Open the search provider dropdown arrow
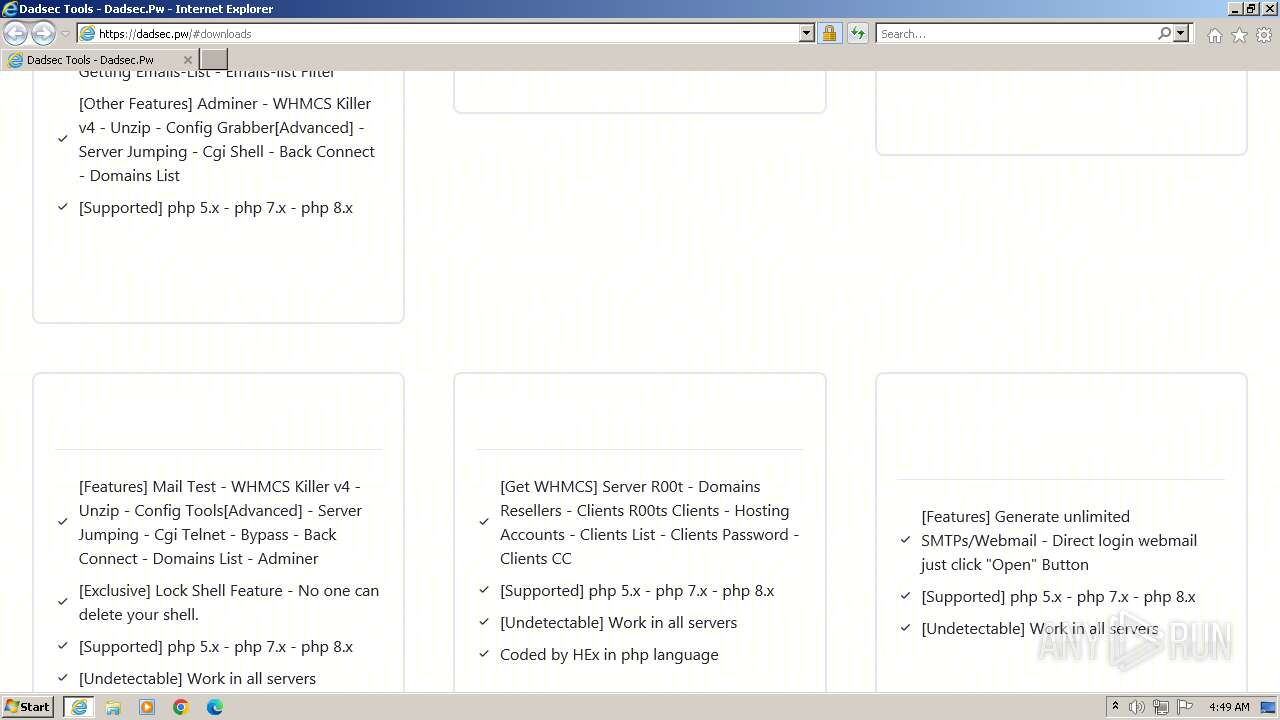Image resolution: width=1280 pixels, height=720 pixels. tap(1181, 33)
